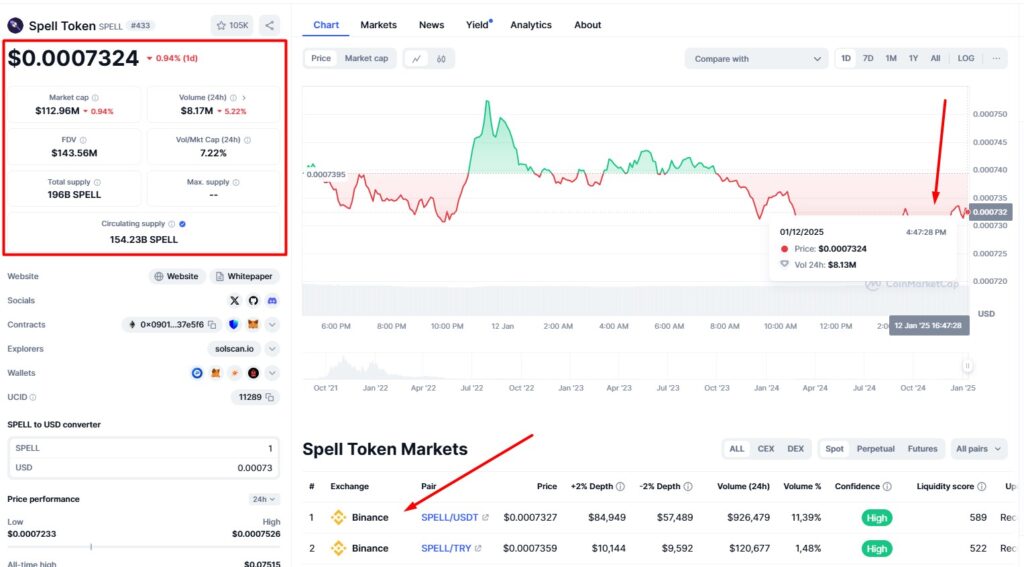
Task: Toggle chart to Market cap view
Action: click(x=366, y=58)
